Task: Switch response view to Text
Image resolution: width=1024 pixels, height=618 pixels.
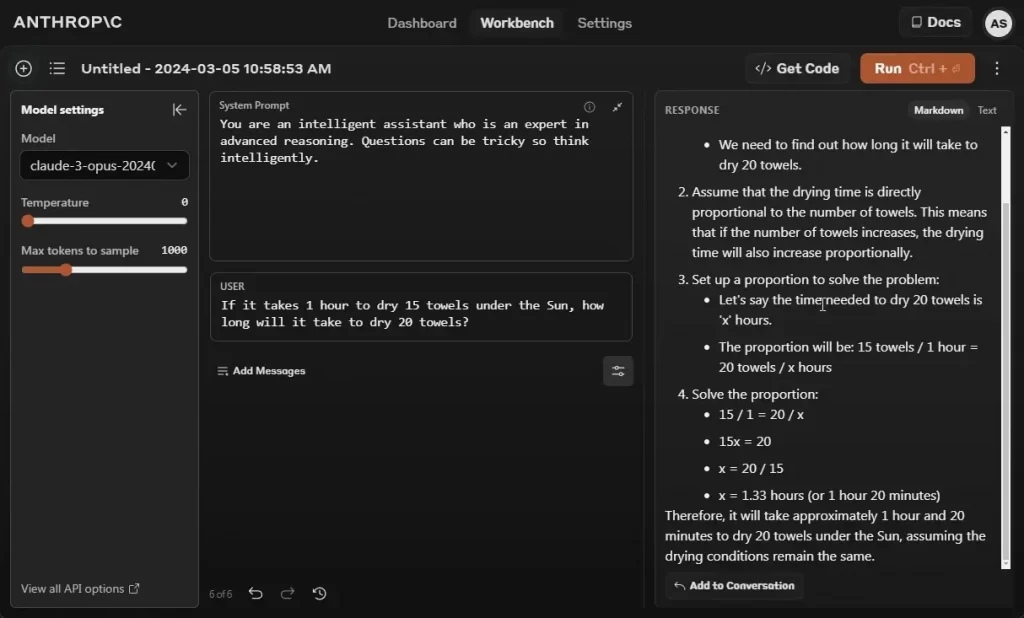Action: click(987, 110)
